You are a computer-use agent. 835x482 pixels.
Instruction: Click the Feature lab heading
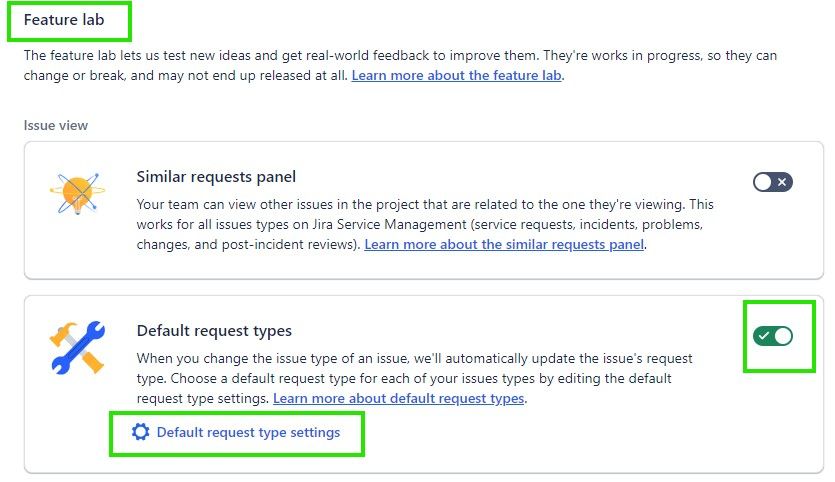(x=64, y=20)
